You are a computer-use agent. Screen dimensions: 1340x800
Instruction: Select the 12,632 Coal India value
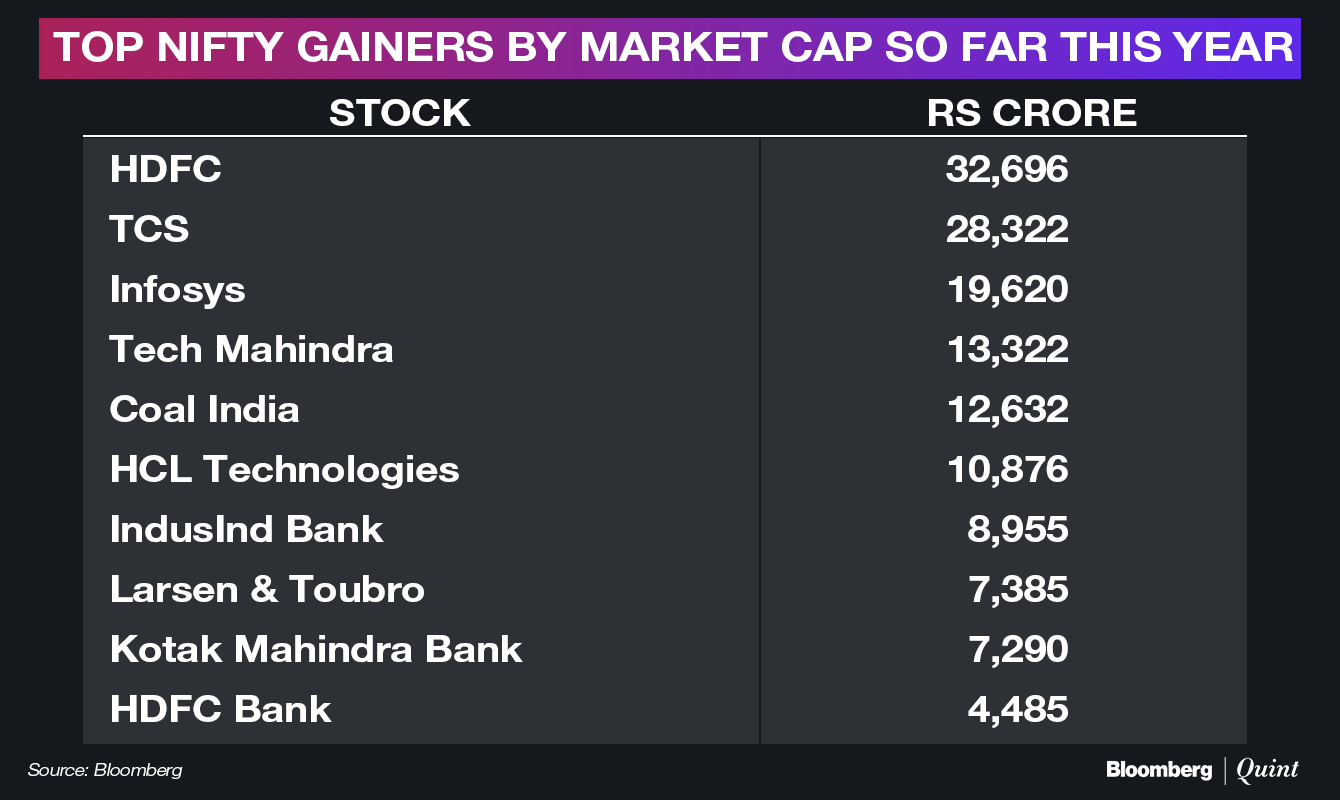click(x=1007, y=410)
